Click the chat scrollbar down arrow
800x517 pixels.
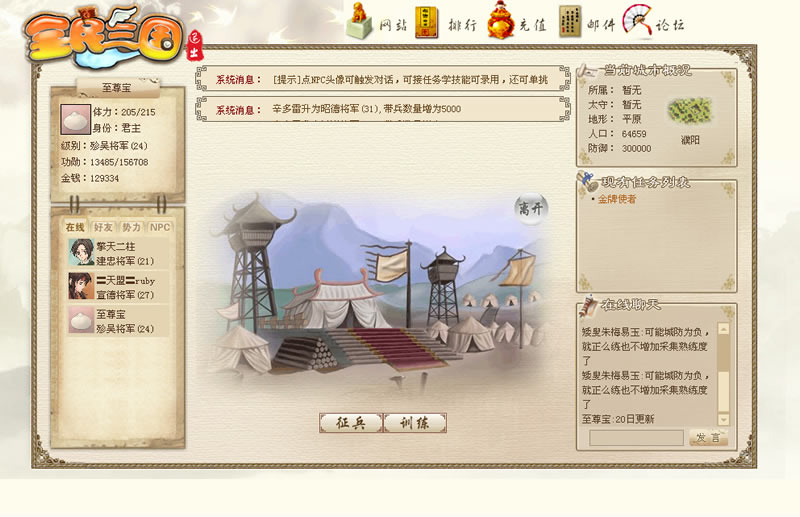coord(723,420)
